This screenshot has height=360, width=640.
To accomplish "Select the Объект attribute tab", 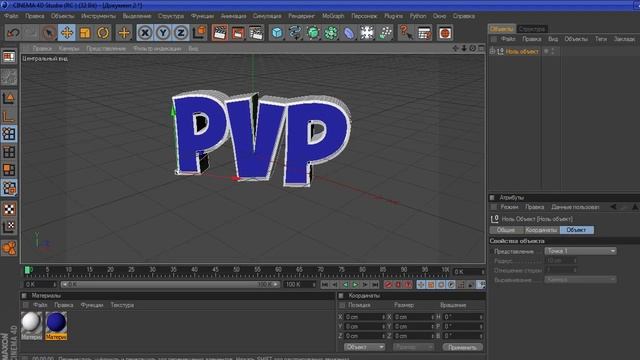I will click(x=576, y=230).
